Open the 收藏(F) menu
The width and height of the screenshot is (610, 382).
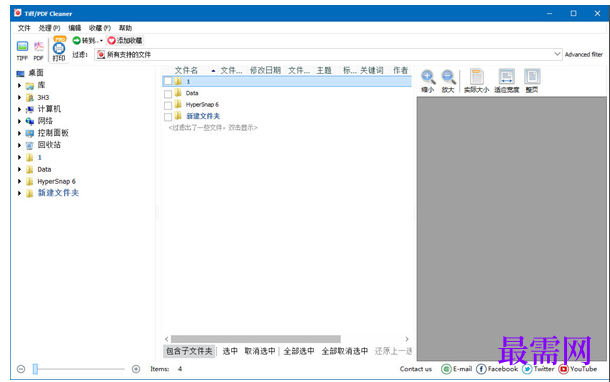coord(100,28)
